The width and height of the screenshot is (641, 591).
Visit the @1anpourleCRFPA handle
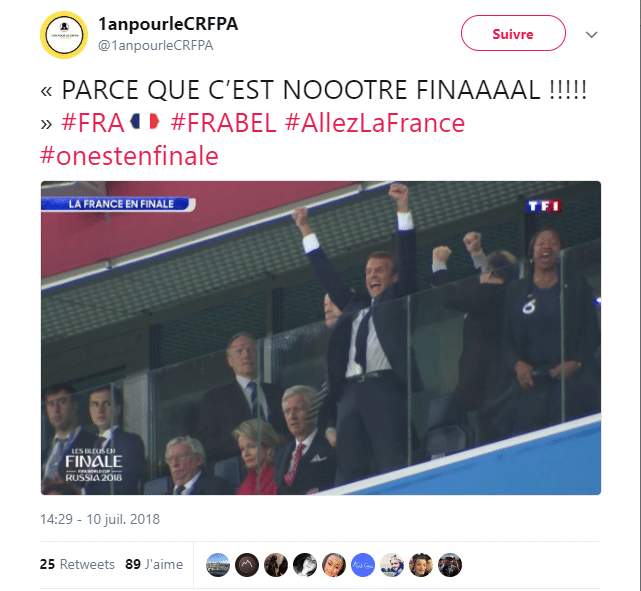[155, 45]
